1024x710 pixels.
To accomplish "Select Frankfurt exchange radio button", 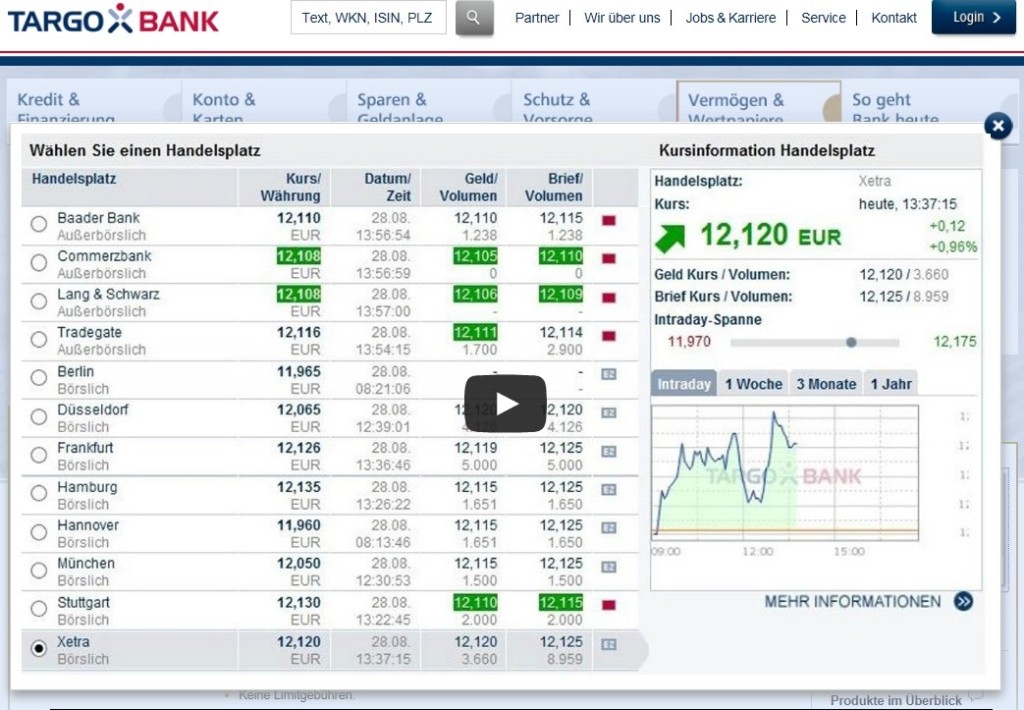I will point(39,455).
